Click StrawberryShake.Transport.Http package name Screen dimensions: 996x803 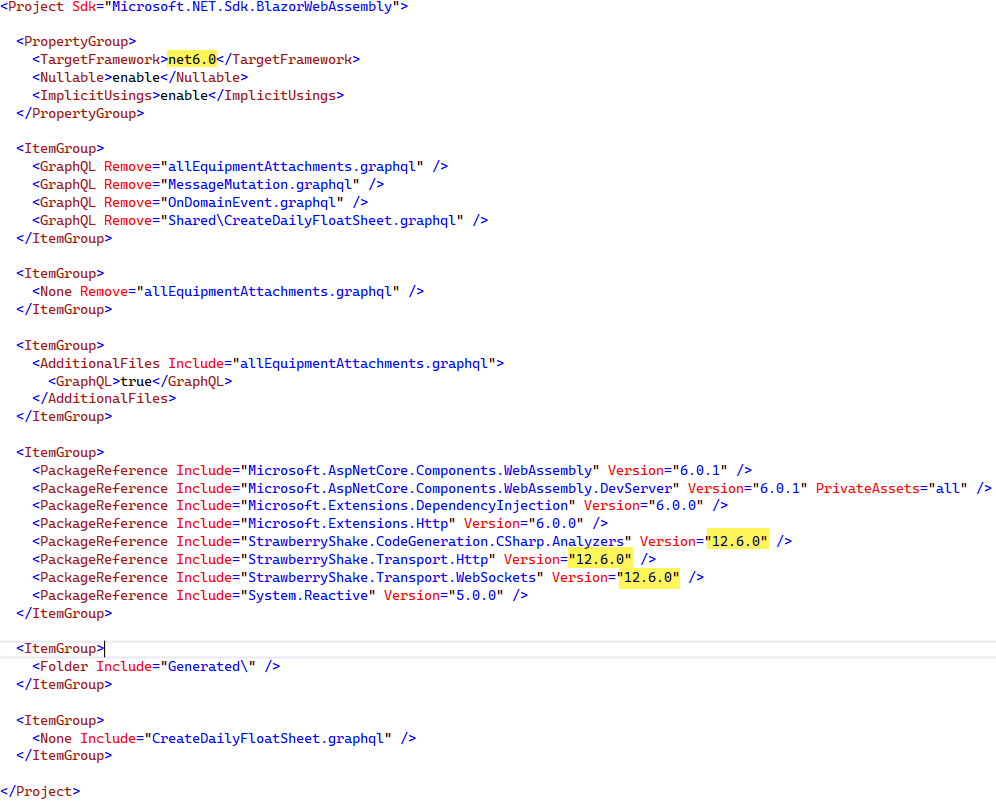pos(368,560)
